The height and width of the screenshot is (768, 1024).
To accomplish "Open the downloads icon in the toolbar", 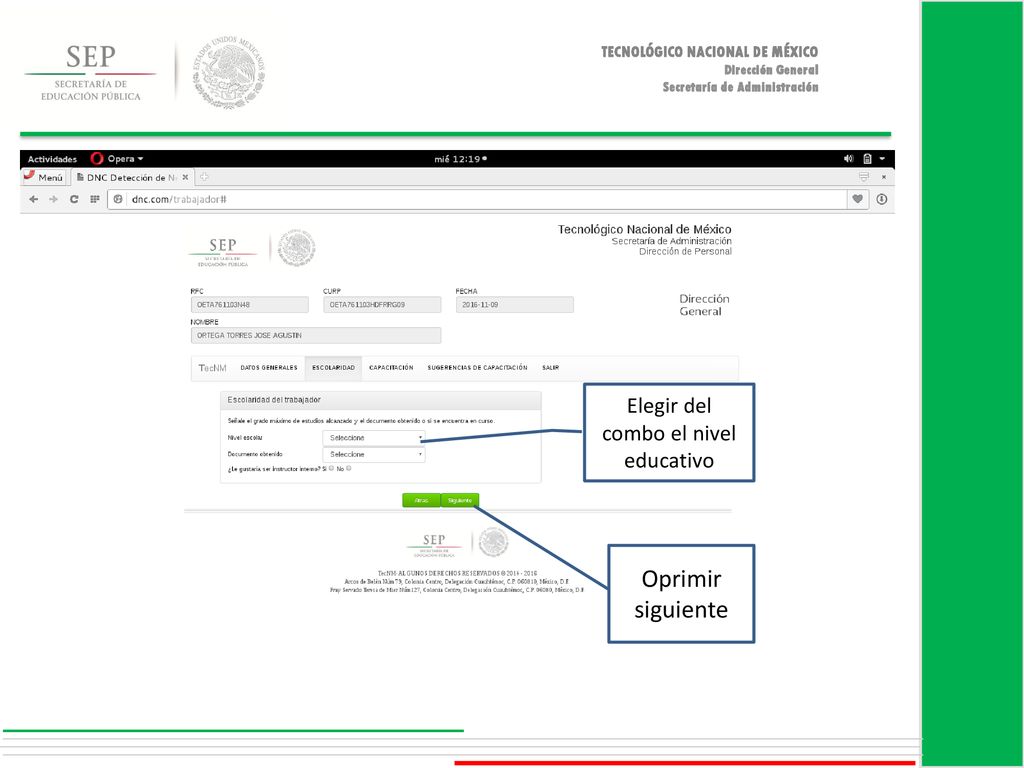I will [x=882, y=199].
